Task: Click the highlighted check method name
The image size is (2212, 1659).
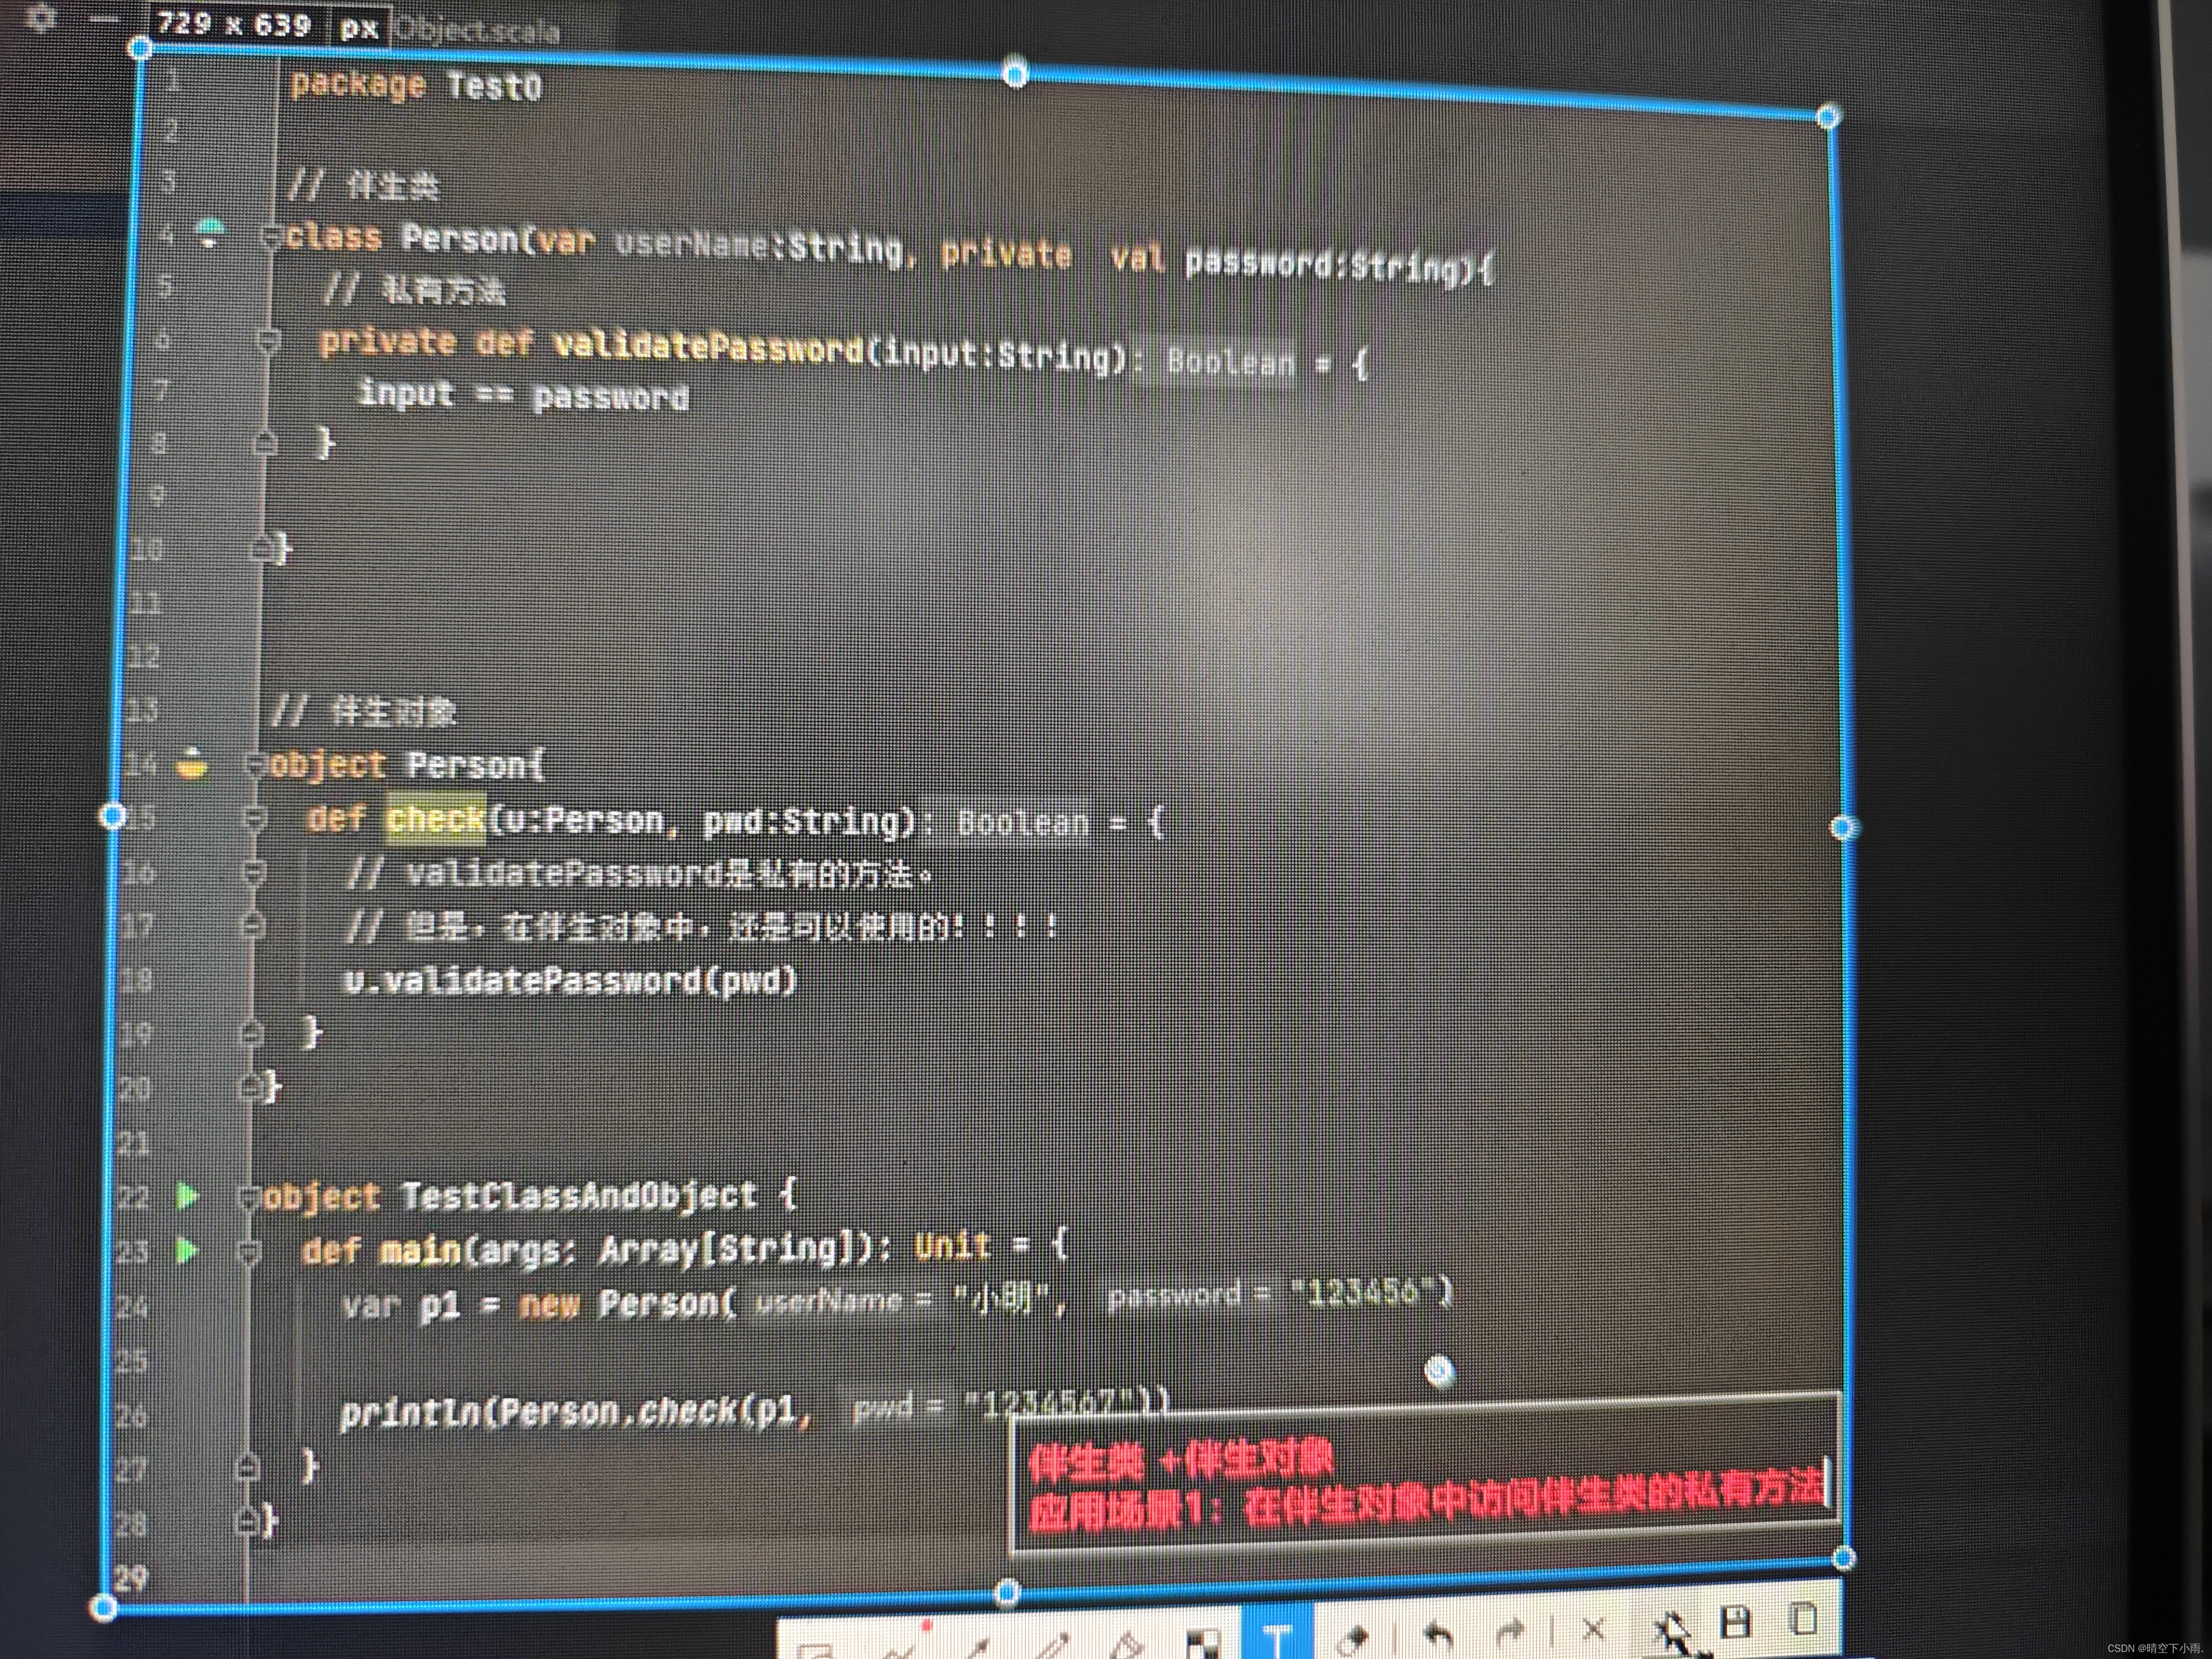Action: click(x=436, y=819)
